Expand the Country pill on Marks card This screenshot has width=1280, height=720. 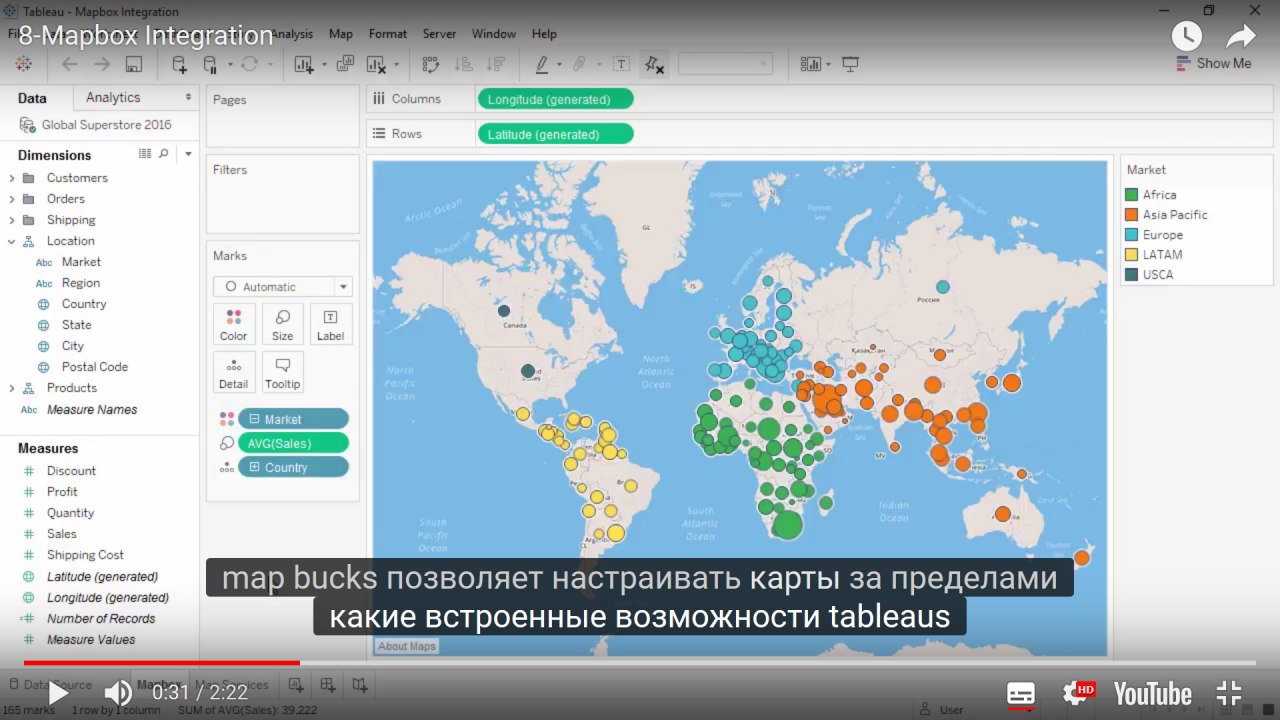(254, 467)
